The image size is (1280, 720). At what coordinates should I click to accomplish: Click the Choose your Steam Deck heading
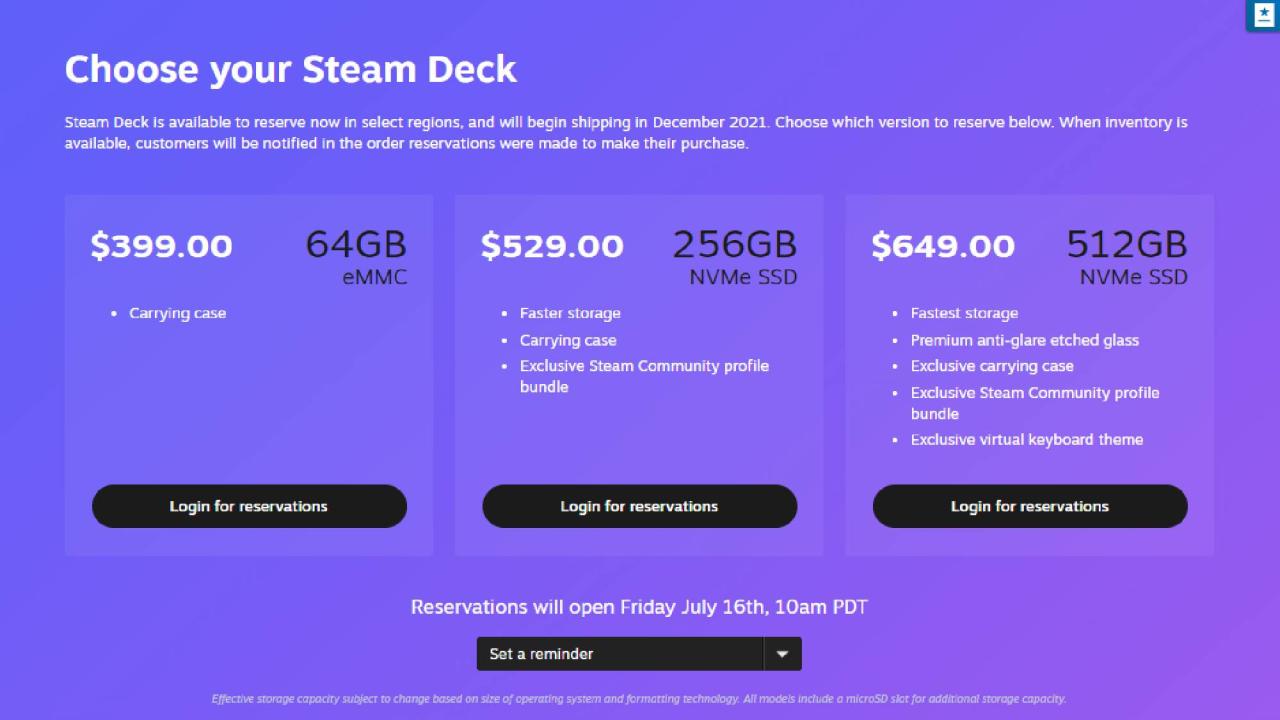click(x=290, y=68)
